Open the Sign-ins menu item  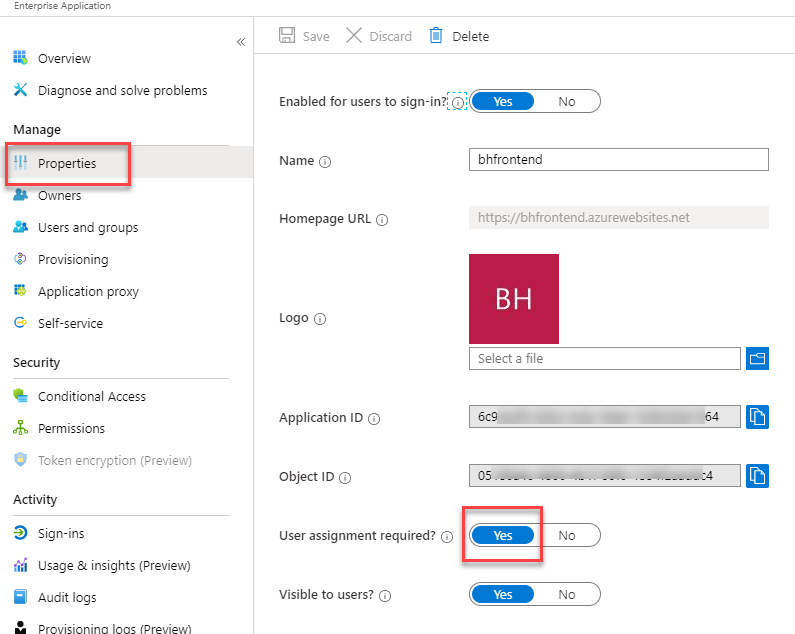[x=61, y=533]
